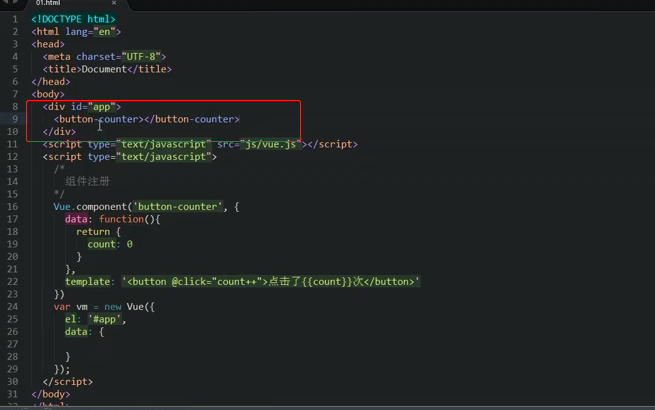Click the Vue keyword in Vue.component
Viewport: 655px width, 410px height.
pos(62,207)
